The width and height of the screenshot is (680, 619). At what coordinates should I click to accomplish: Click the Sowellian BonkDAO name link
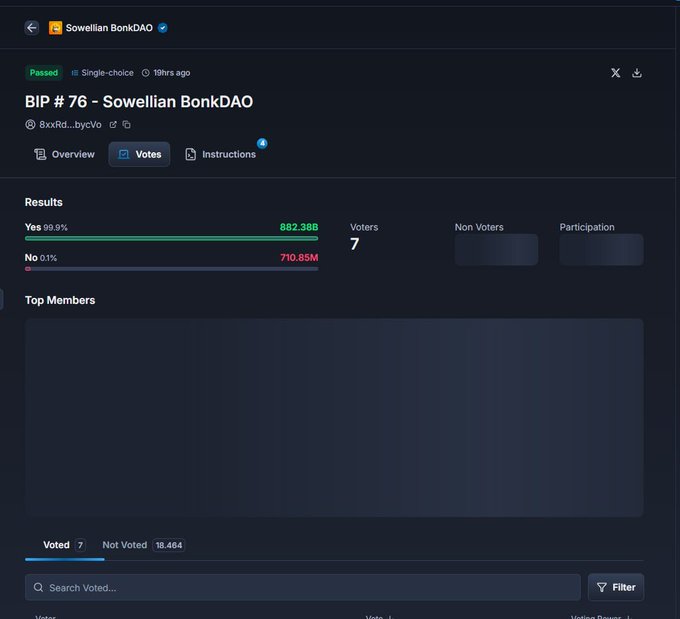click(x=109, y=28)
